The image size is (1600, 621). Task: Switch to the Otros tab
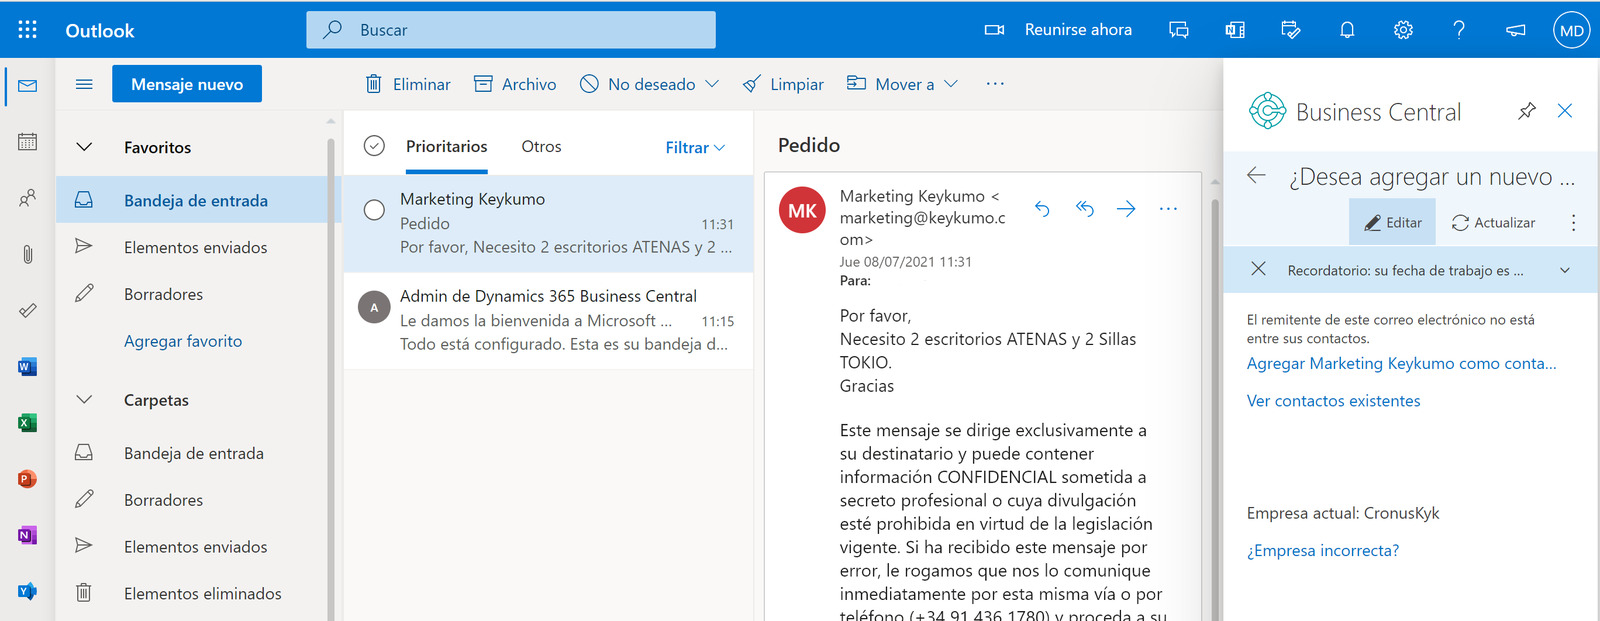point(541,146)
